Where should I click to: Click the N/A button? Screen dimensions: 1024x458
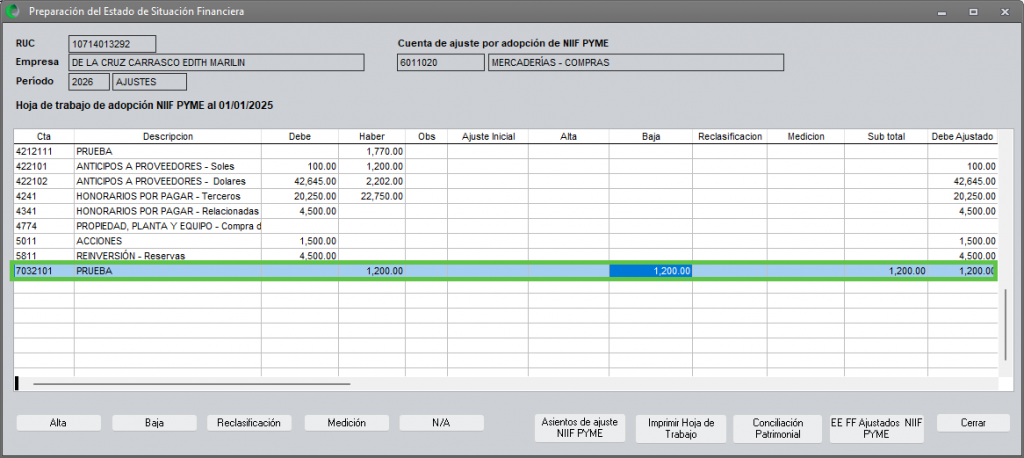point(441,423)
